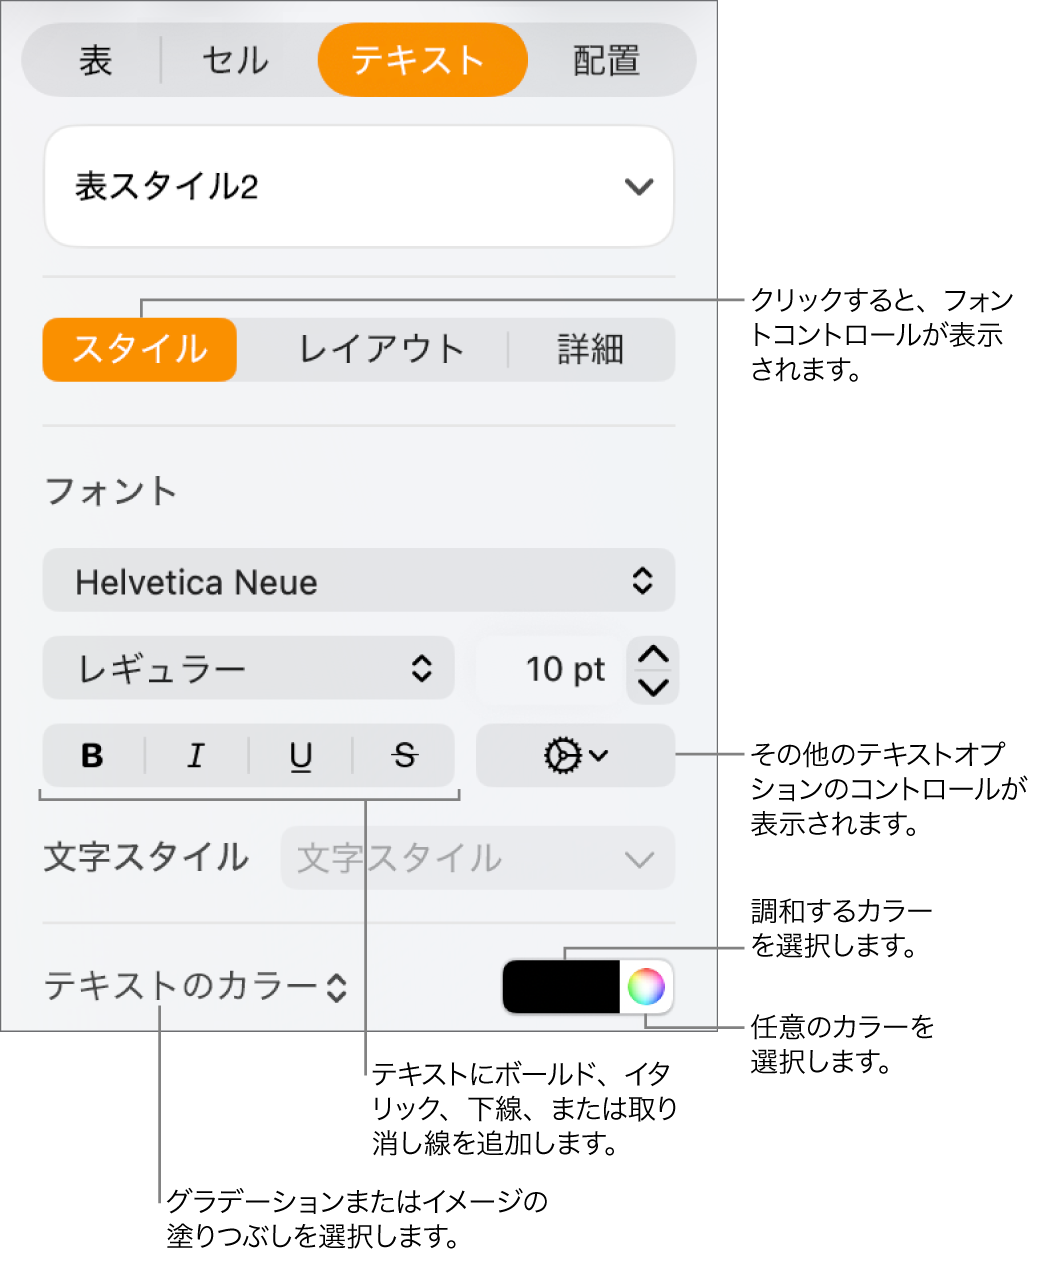
Task: Switch to the 配置 tab
Action: [x=605, y=60]
